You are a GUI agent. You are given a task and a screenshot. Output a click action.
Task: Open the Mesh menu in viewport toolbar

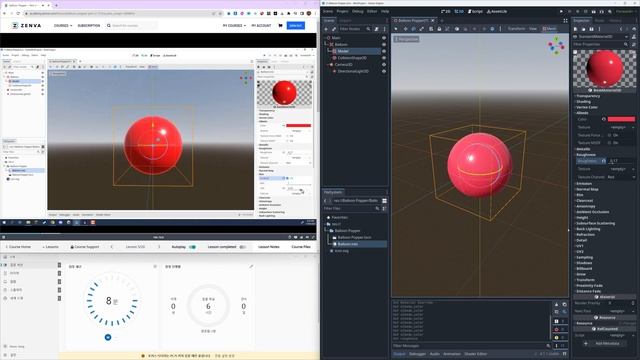tap(549, 29)
